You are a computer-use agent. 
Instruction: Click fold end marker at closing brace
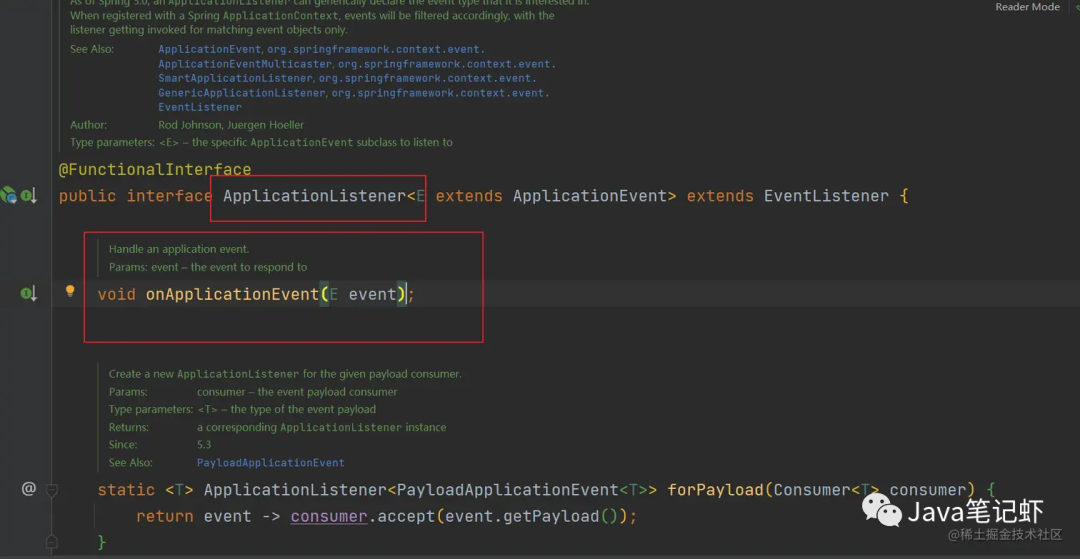[52, 543]
